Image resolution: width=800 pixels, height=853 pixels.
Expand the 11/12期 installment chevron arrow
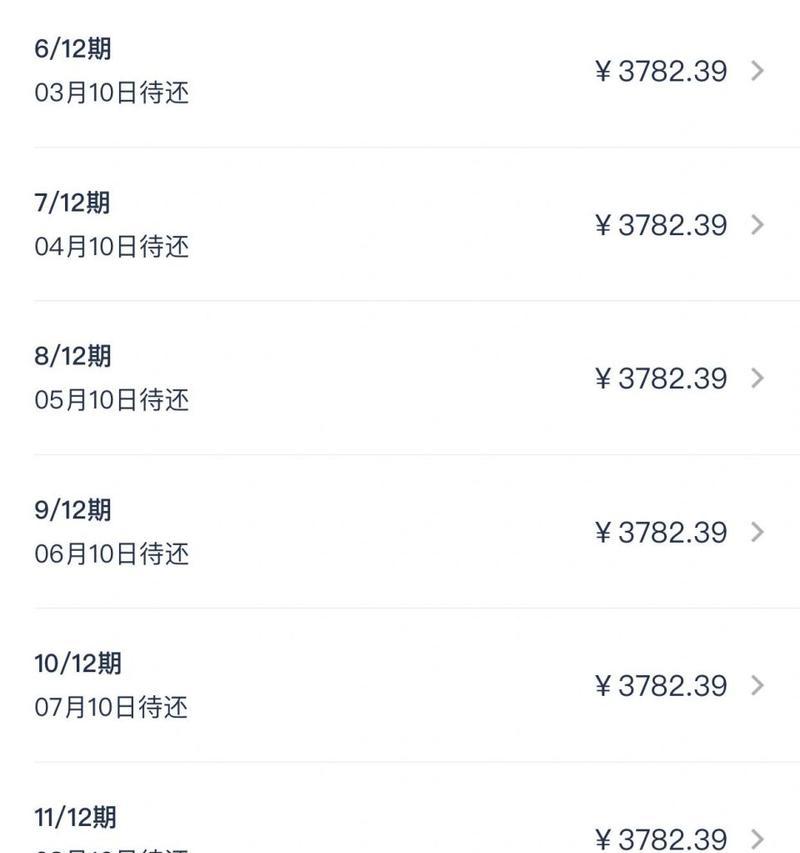[758, 839]
